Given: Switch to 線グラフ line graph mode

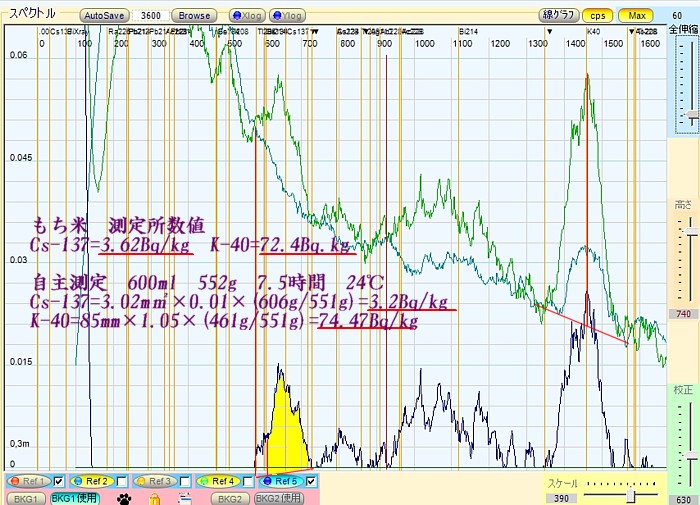Looking at the screenshot, I should [559, 16].
